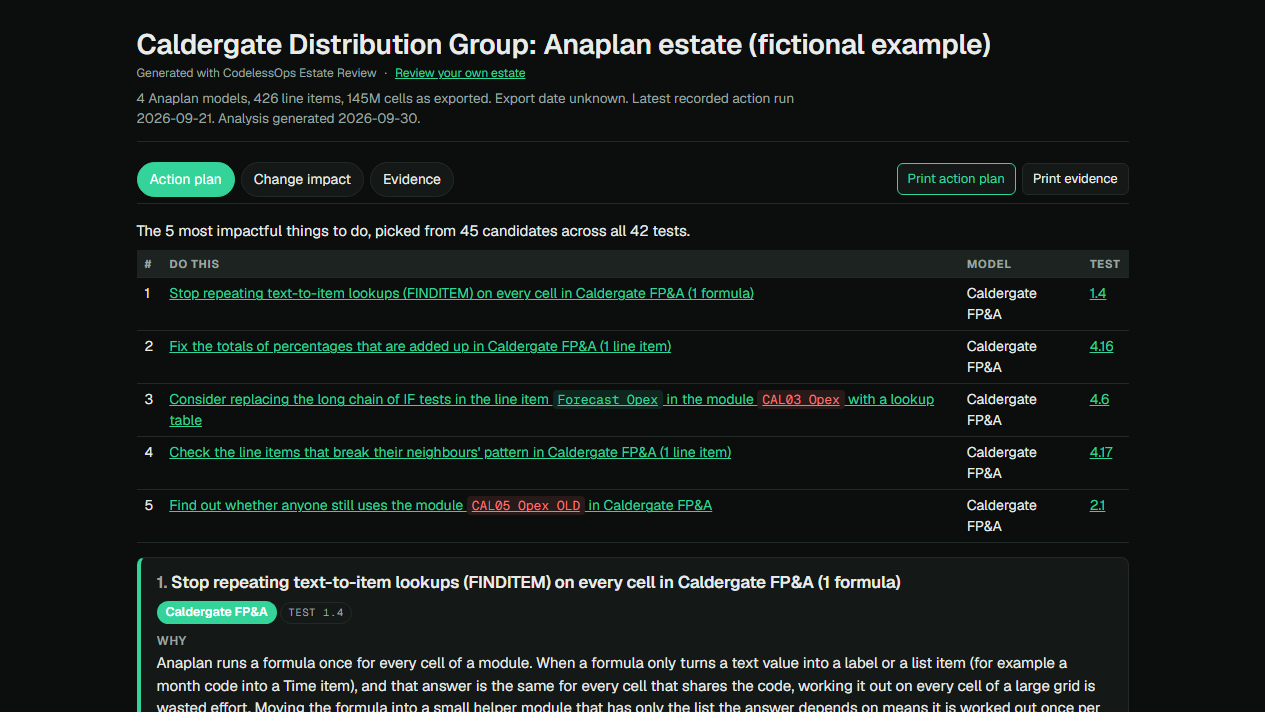Image resolution: width=1265 pixels, height=712 pixels.
Task: Click the # column header
Action: coord(148,264)
